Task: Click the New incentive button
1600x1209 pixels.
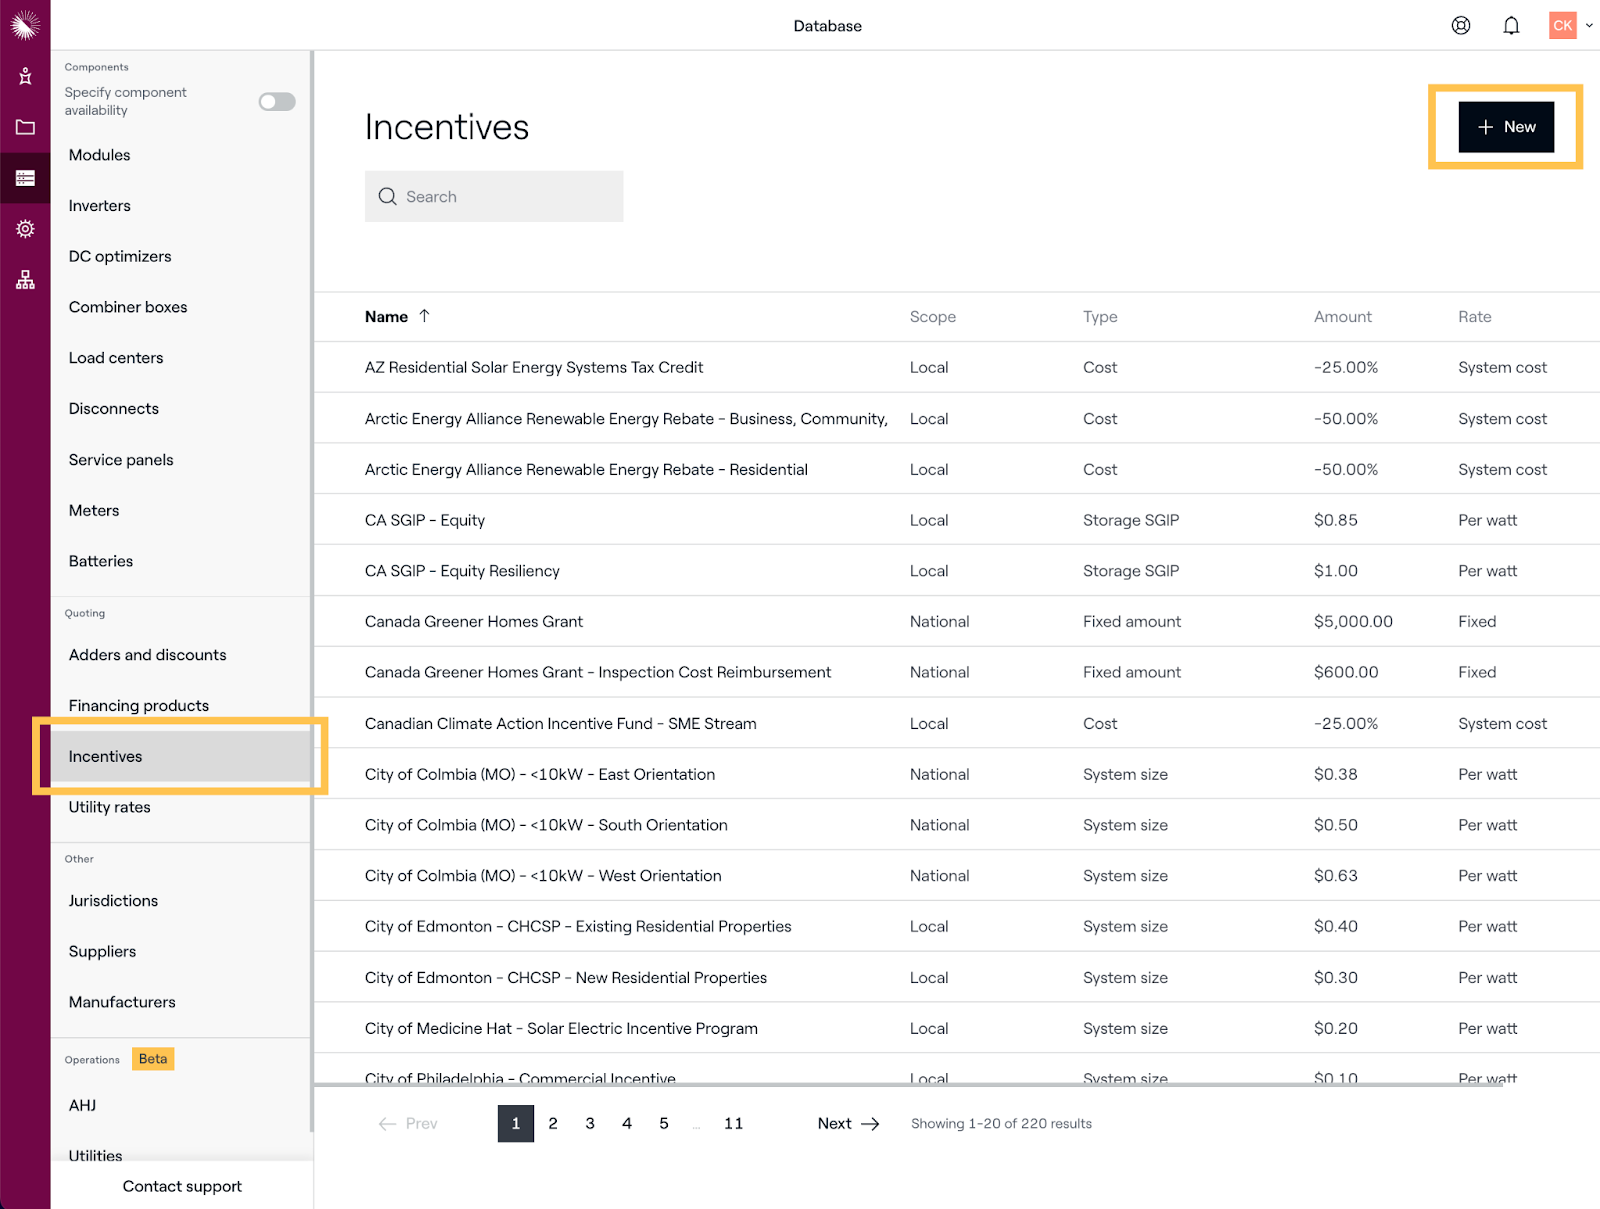Action: (x=1505, y=127)
